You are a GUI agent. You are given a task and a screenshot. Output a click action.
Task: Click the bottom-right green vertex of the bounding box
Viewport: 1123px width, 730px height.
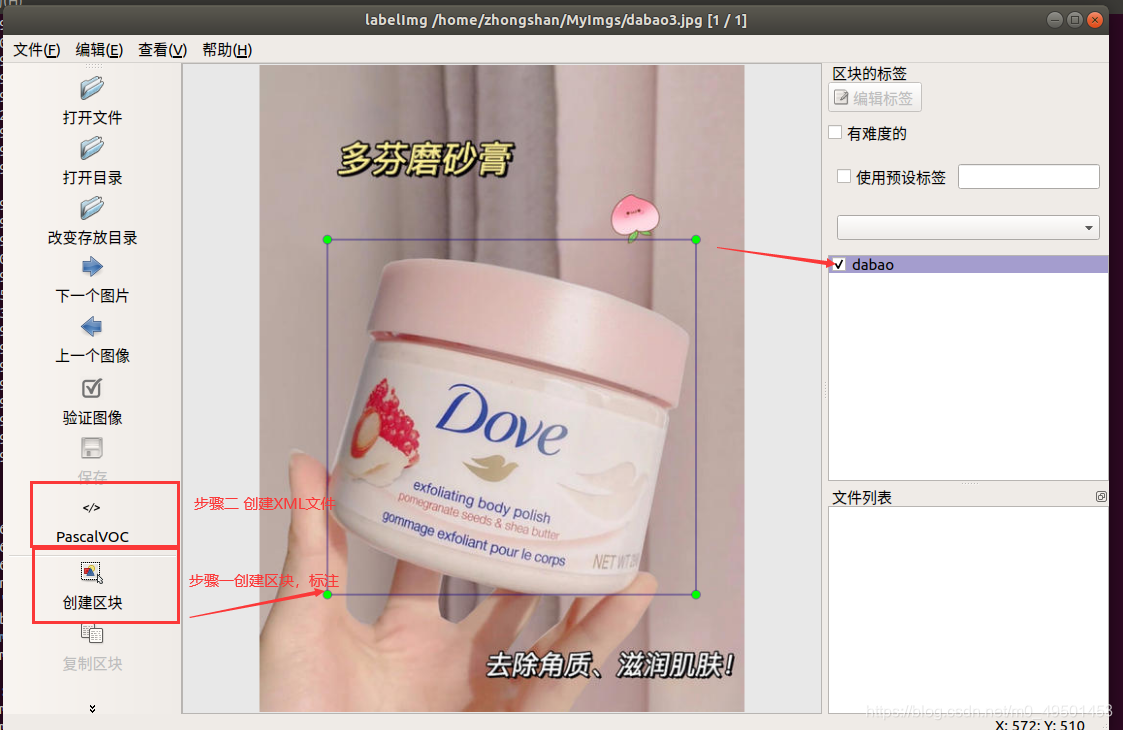point(696,595)
